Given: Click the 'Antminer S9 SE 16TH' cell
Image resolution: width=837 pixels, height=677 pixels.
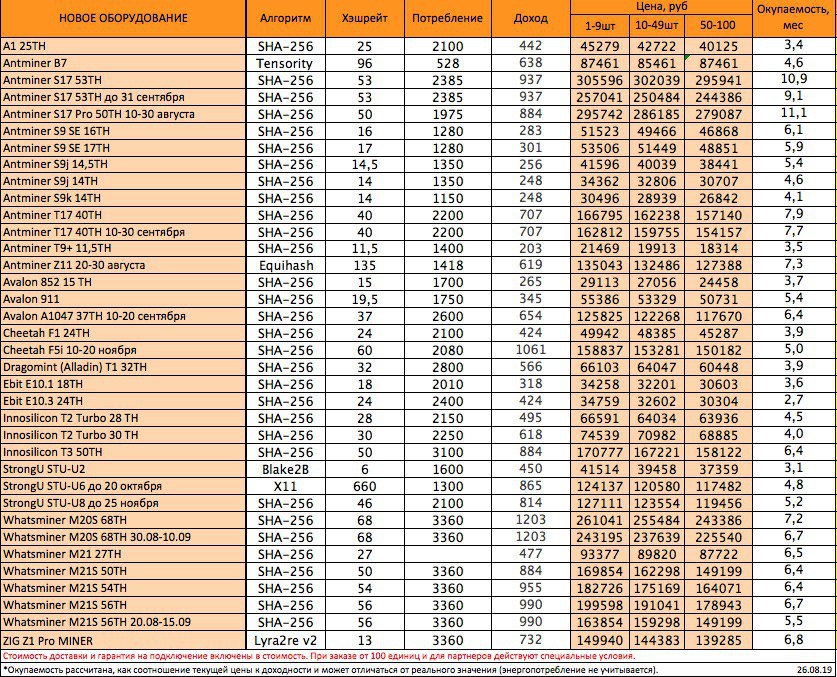Looking at the screenshot, I should (x=123, y=131).
